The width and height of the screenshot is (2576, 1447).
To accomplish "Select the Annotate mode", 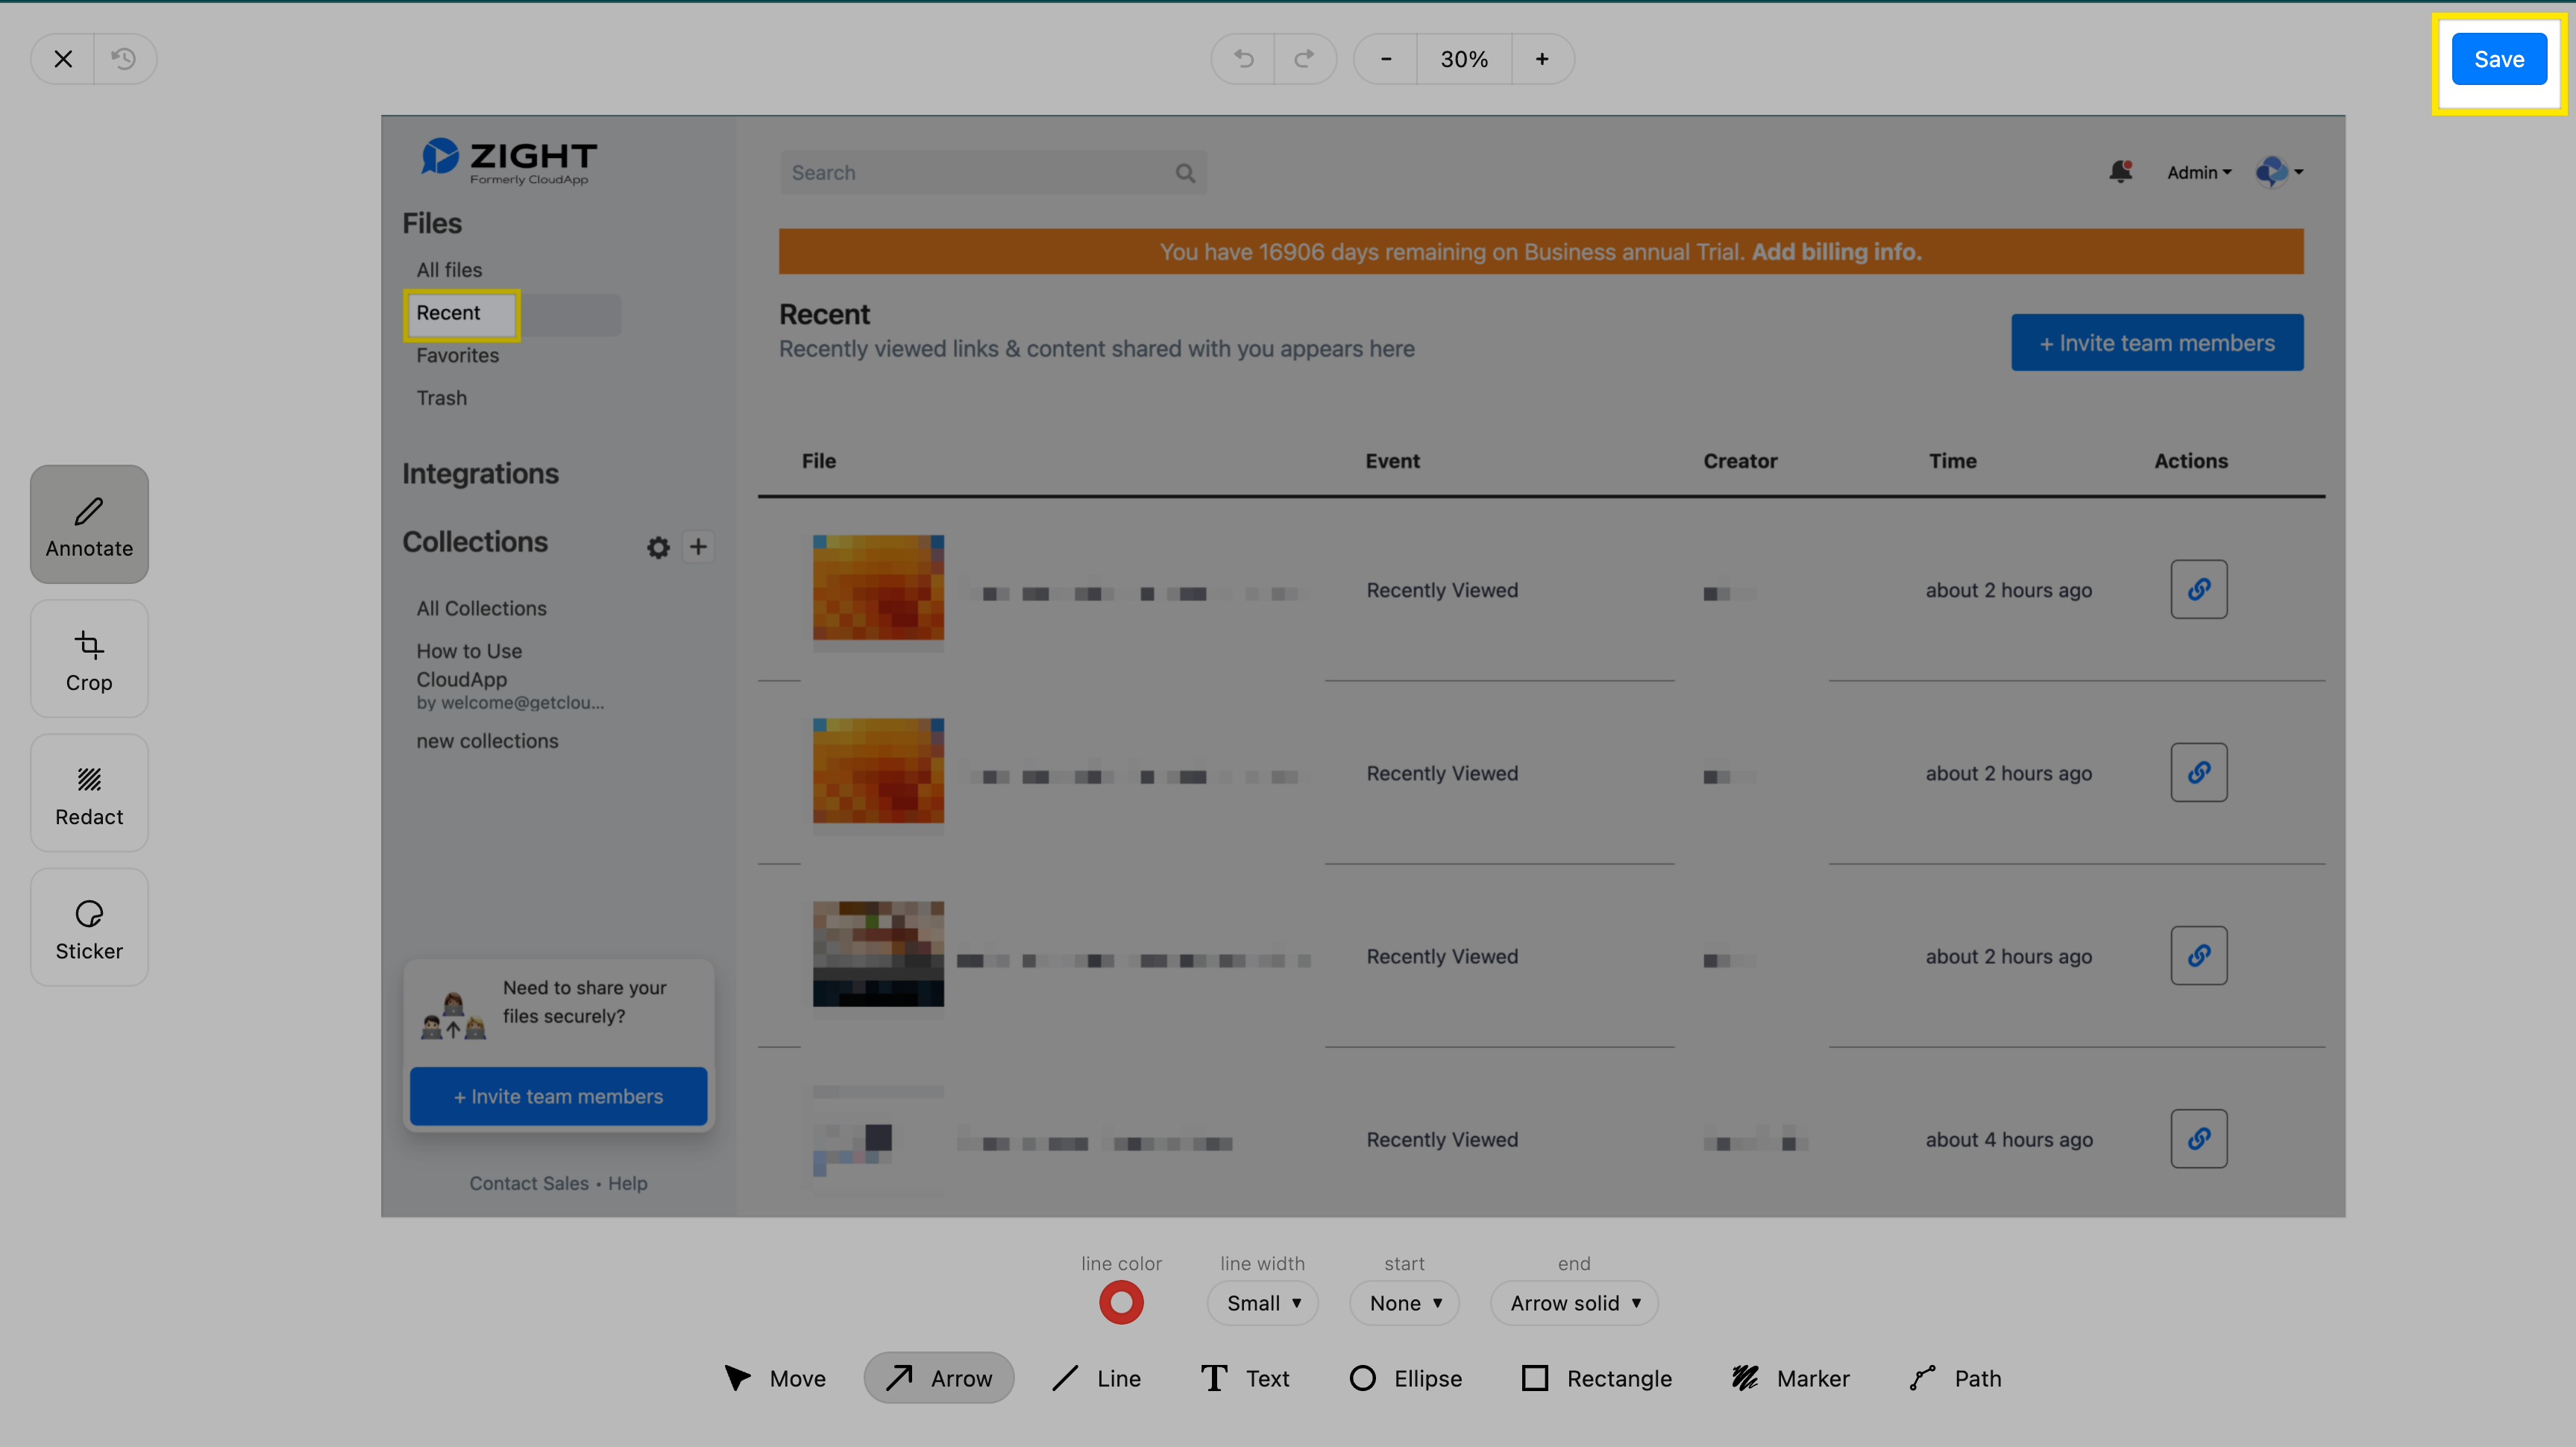I will coord(89,524).
